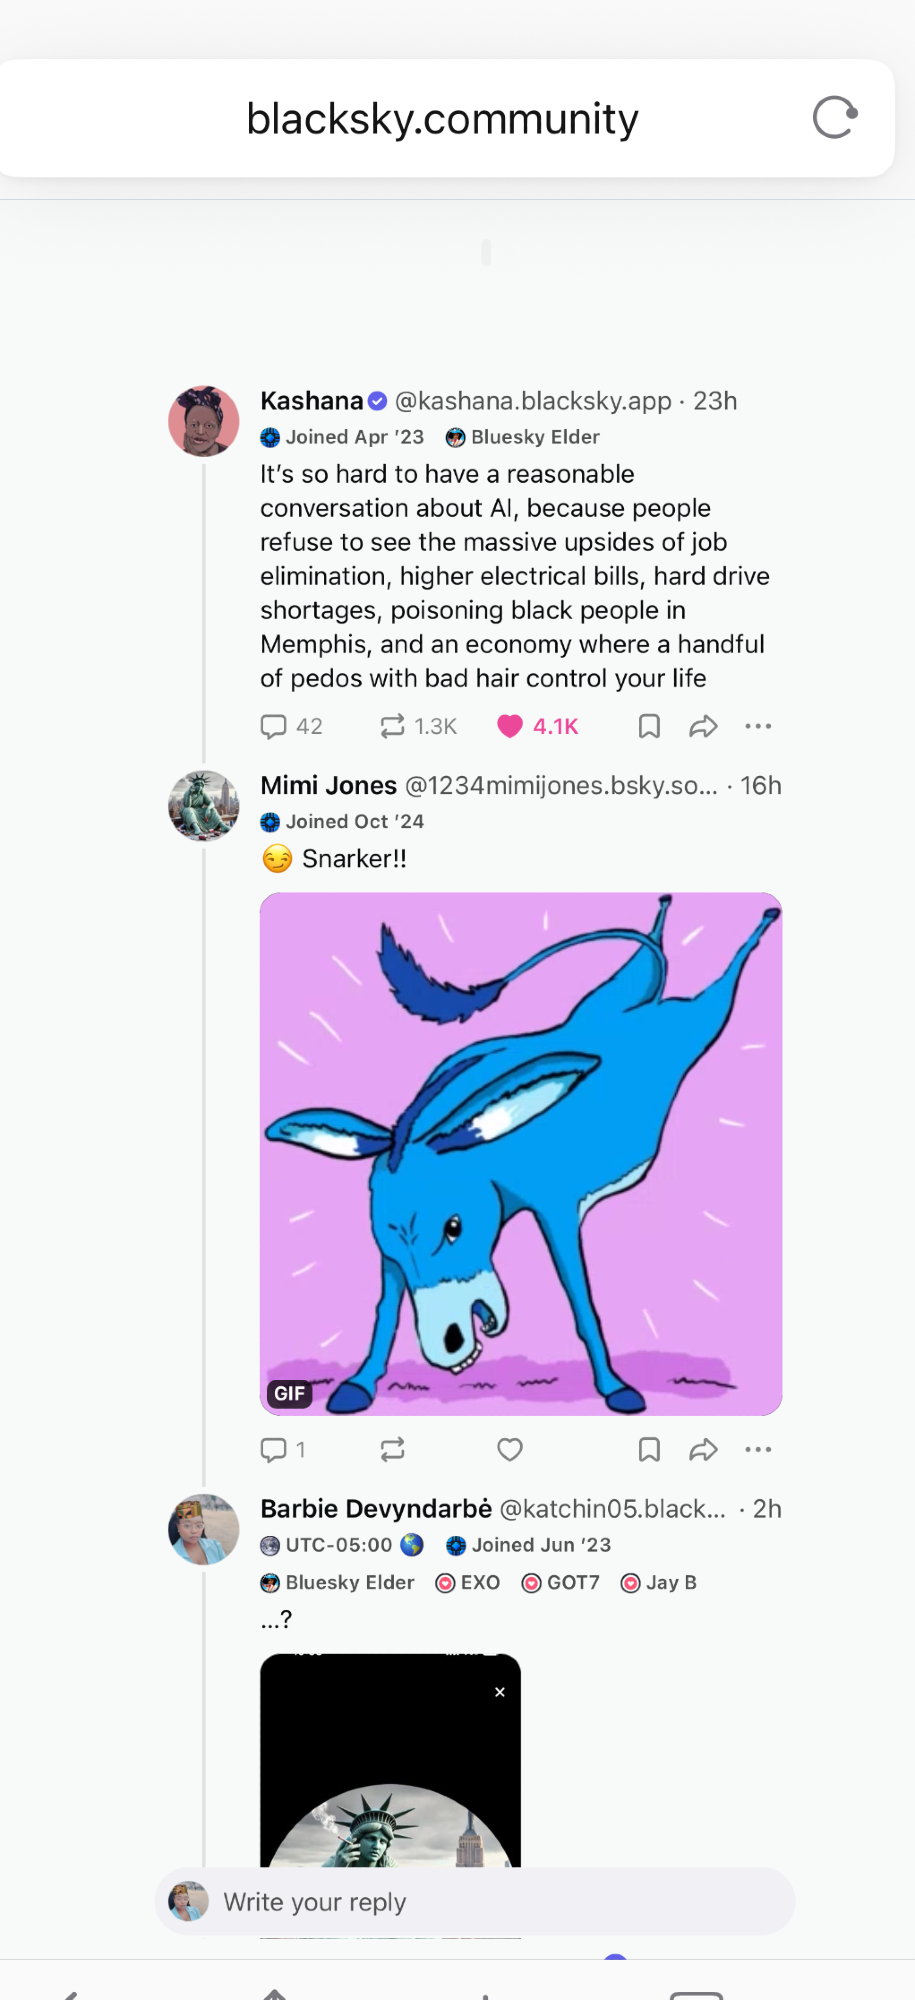Play the blue donkey GIF
This screenshot has height=2000, width=915.
(521, 1153)
